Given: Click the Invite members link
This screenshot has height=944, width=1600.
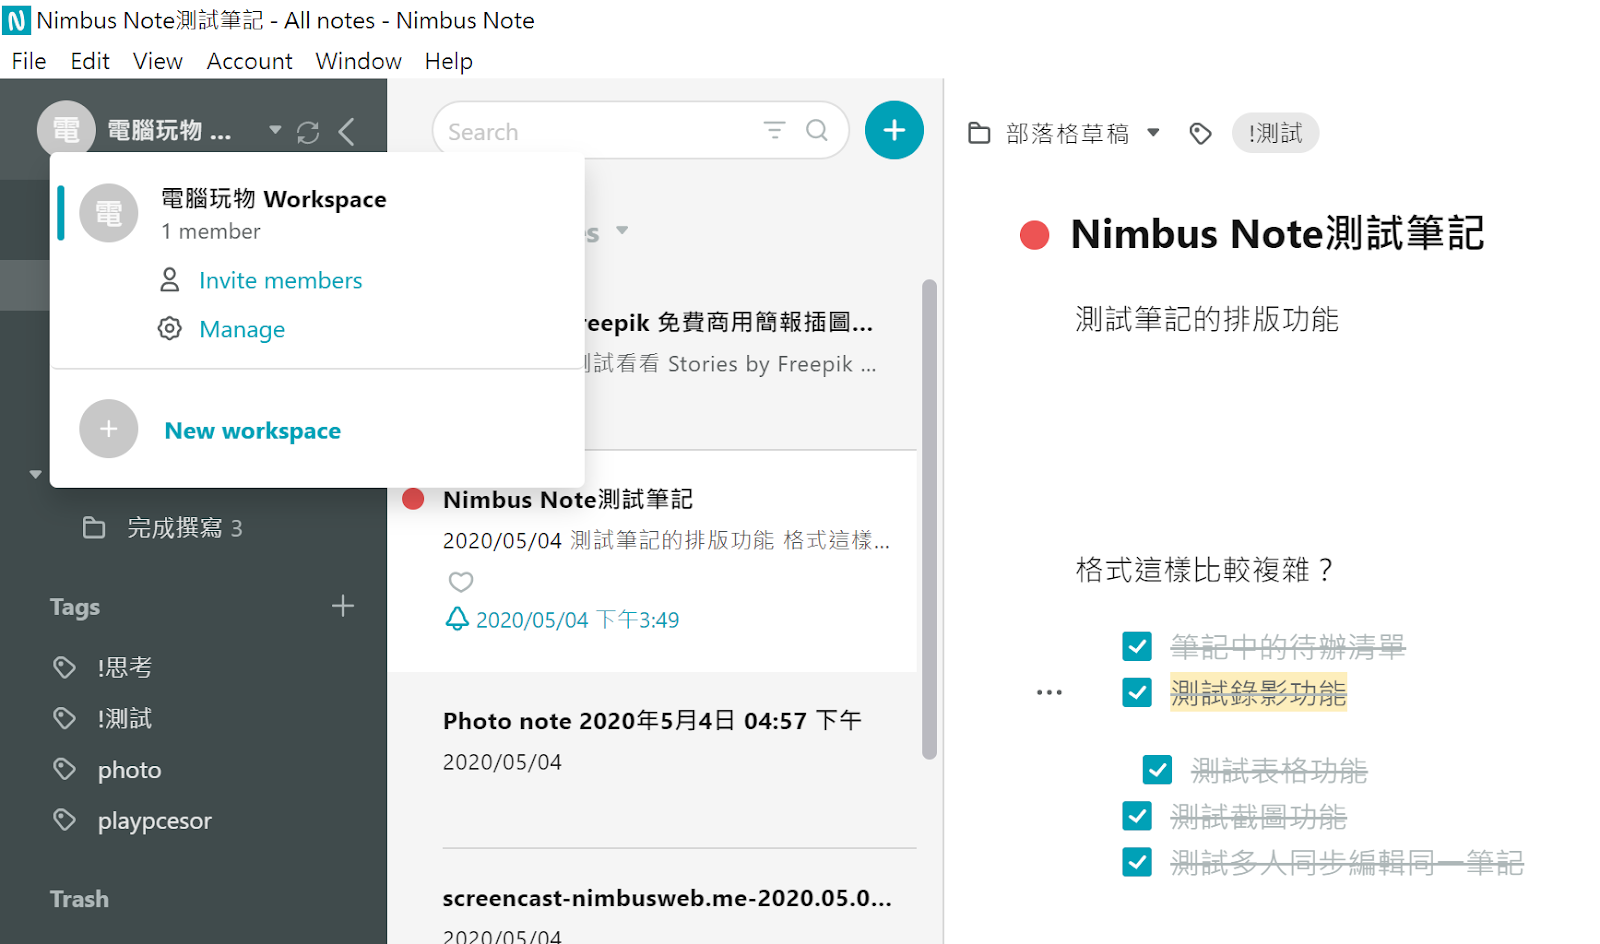Looking at the screenshot, I should (x=280, y=280).
